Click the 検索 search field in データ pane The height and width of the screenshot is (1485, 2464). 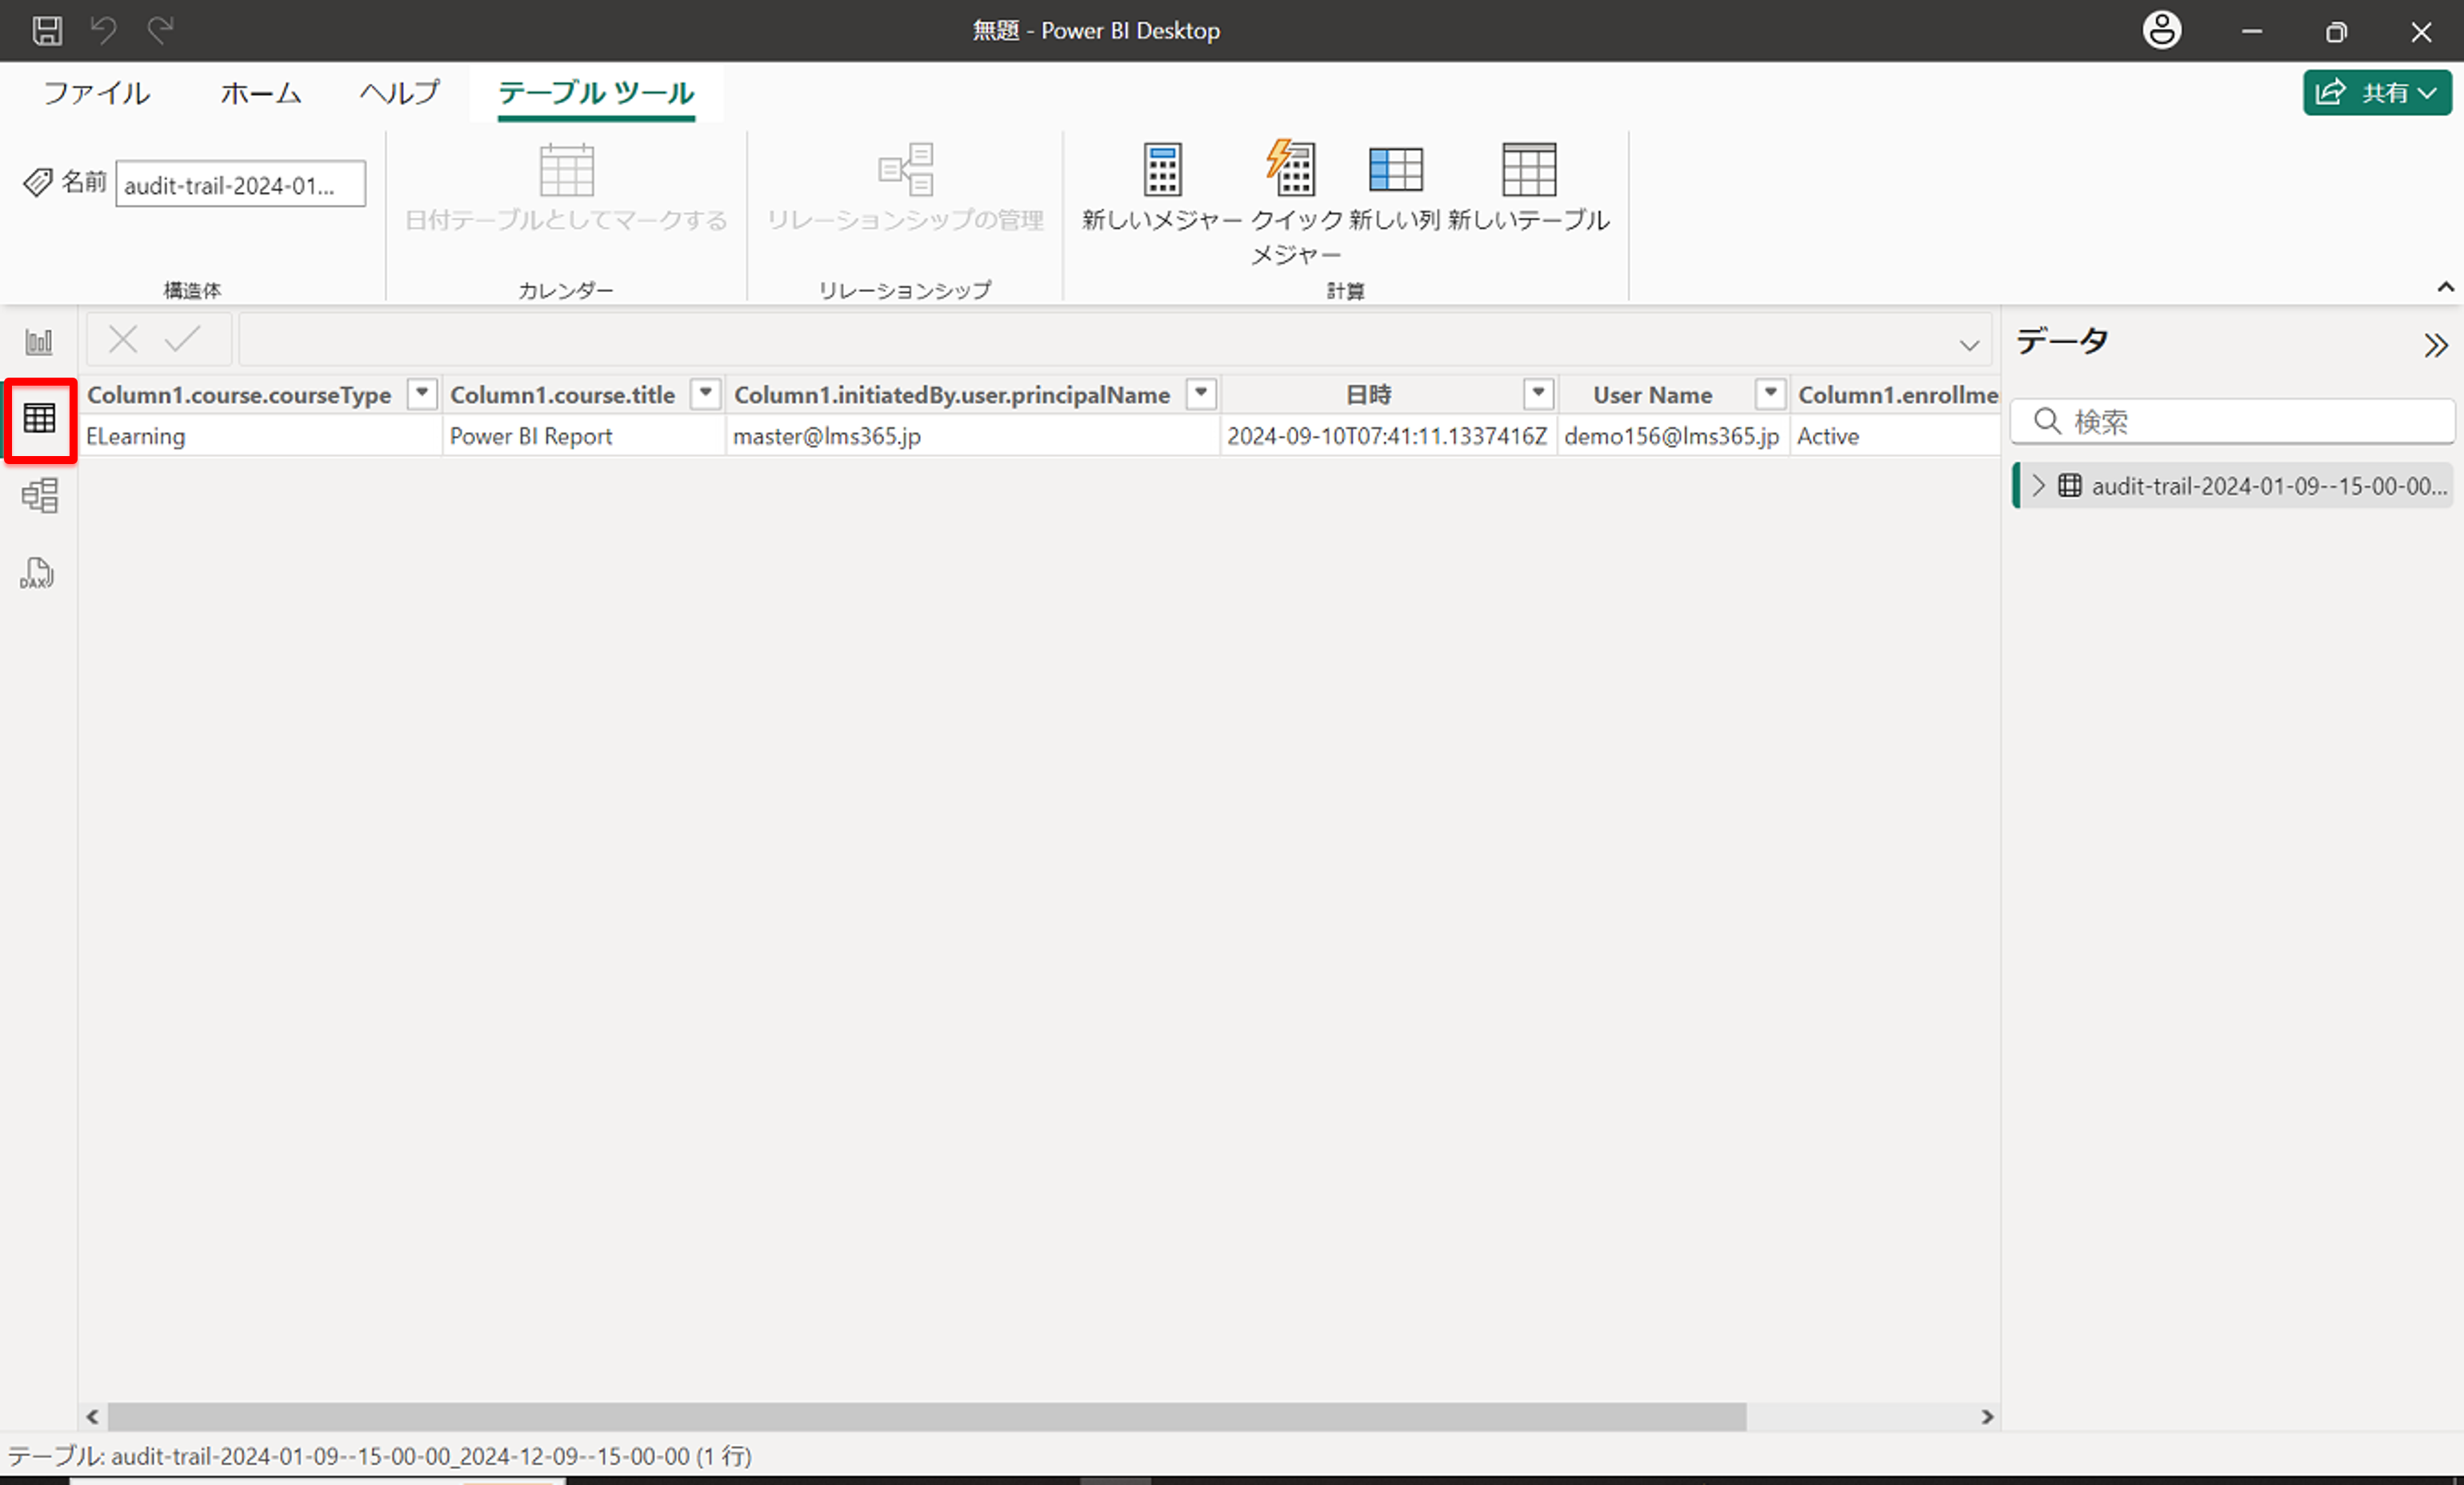(2231, 422)
